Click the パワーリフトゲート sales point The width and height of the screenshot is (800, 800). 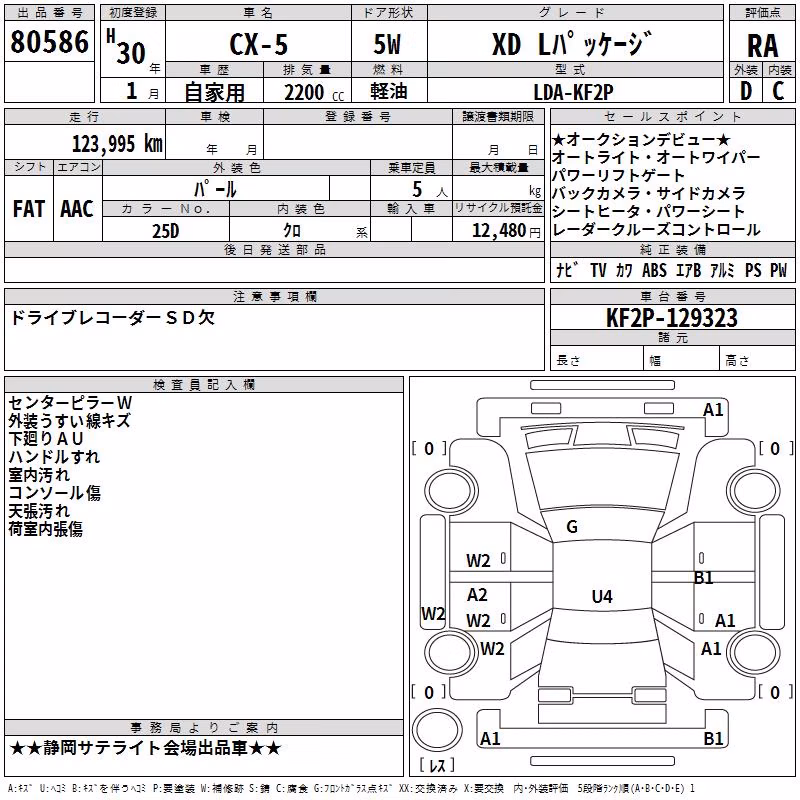click(x=618, y=175)
